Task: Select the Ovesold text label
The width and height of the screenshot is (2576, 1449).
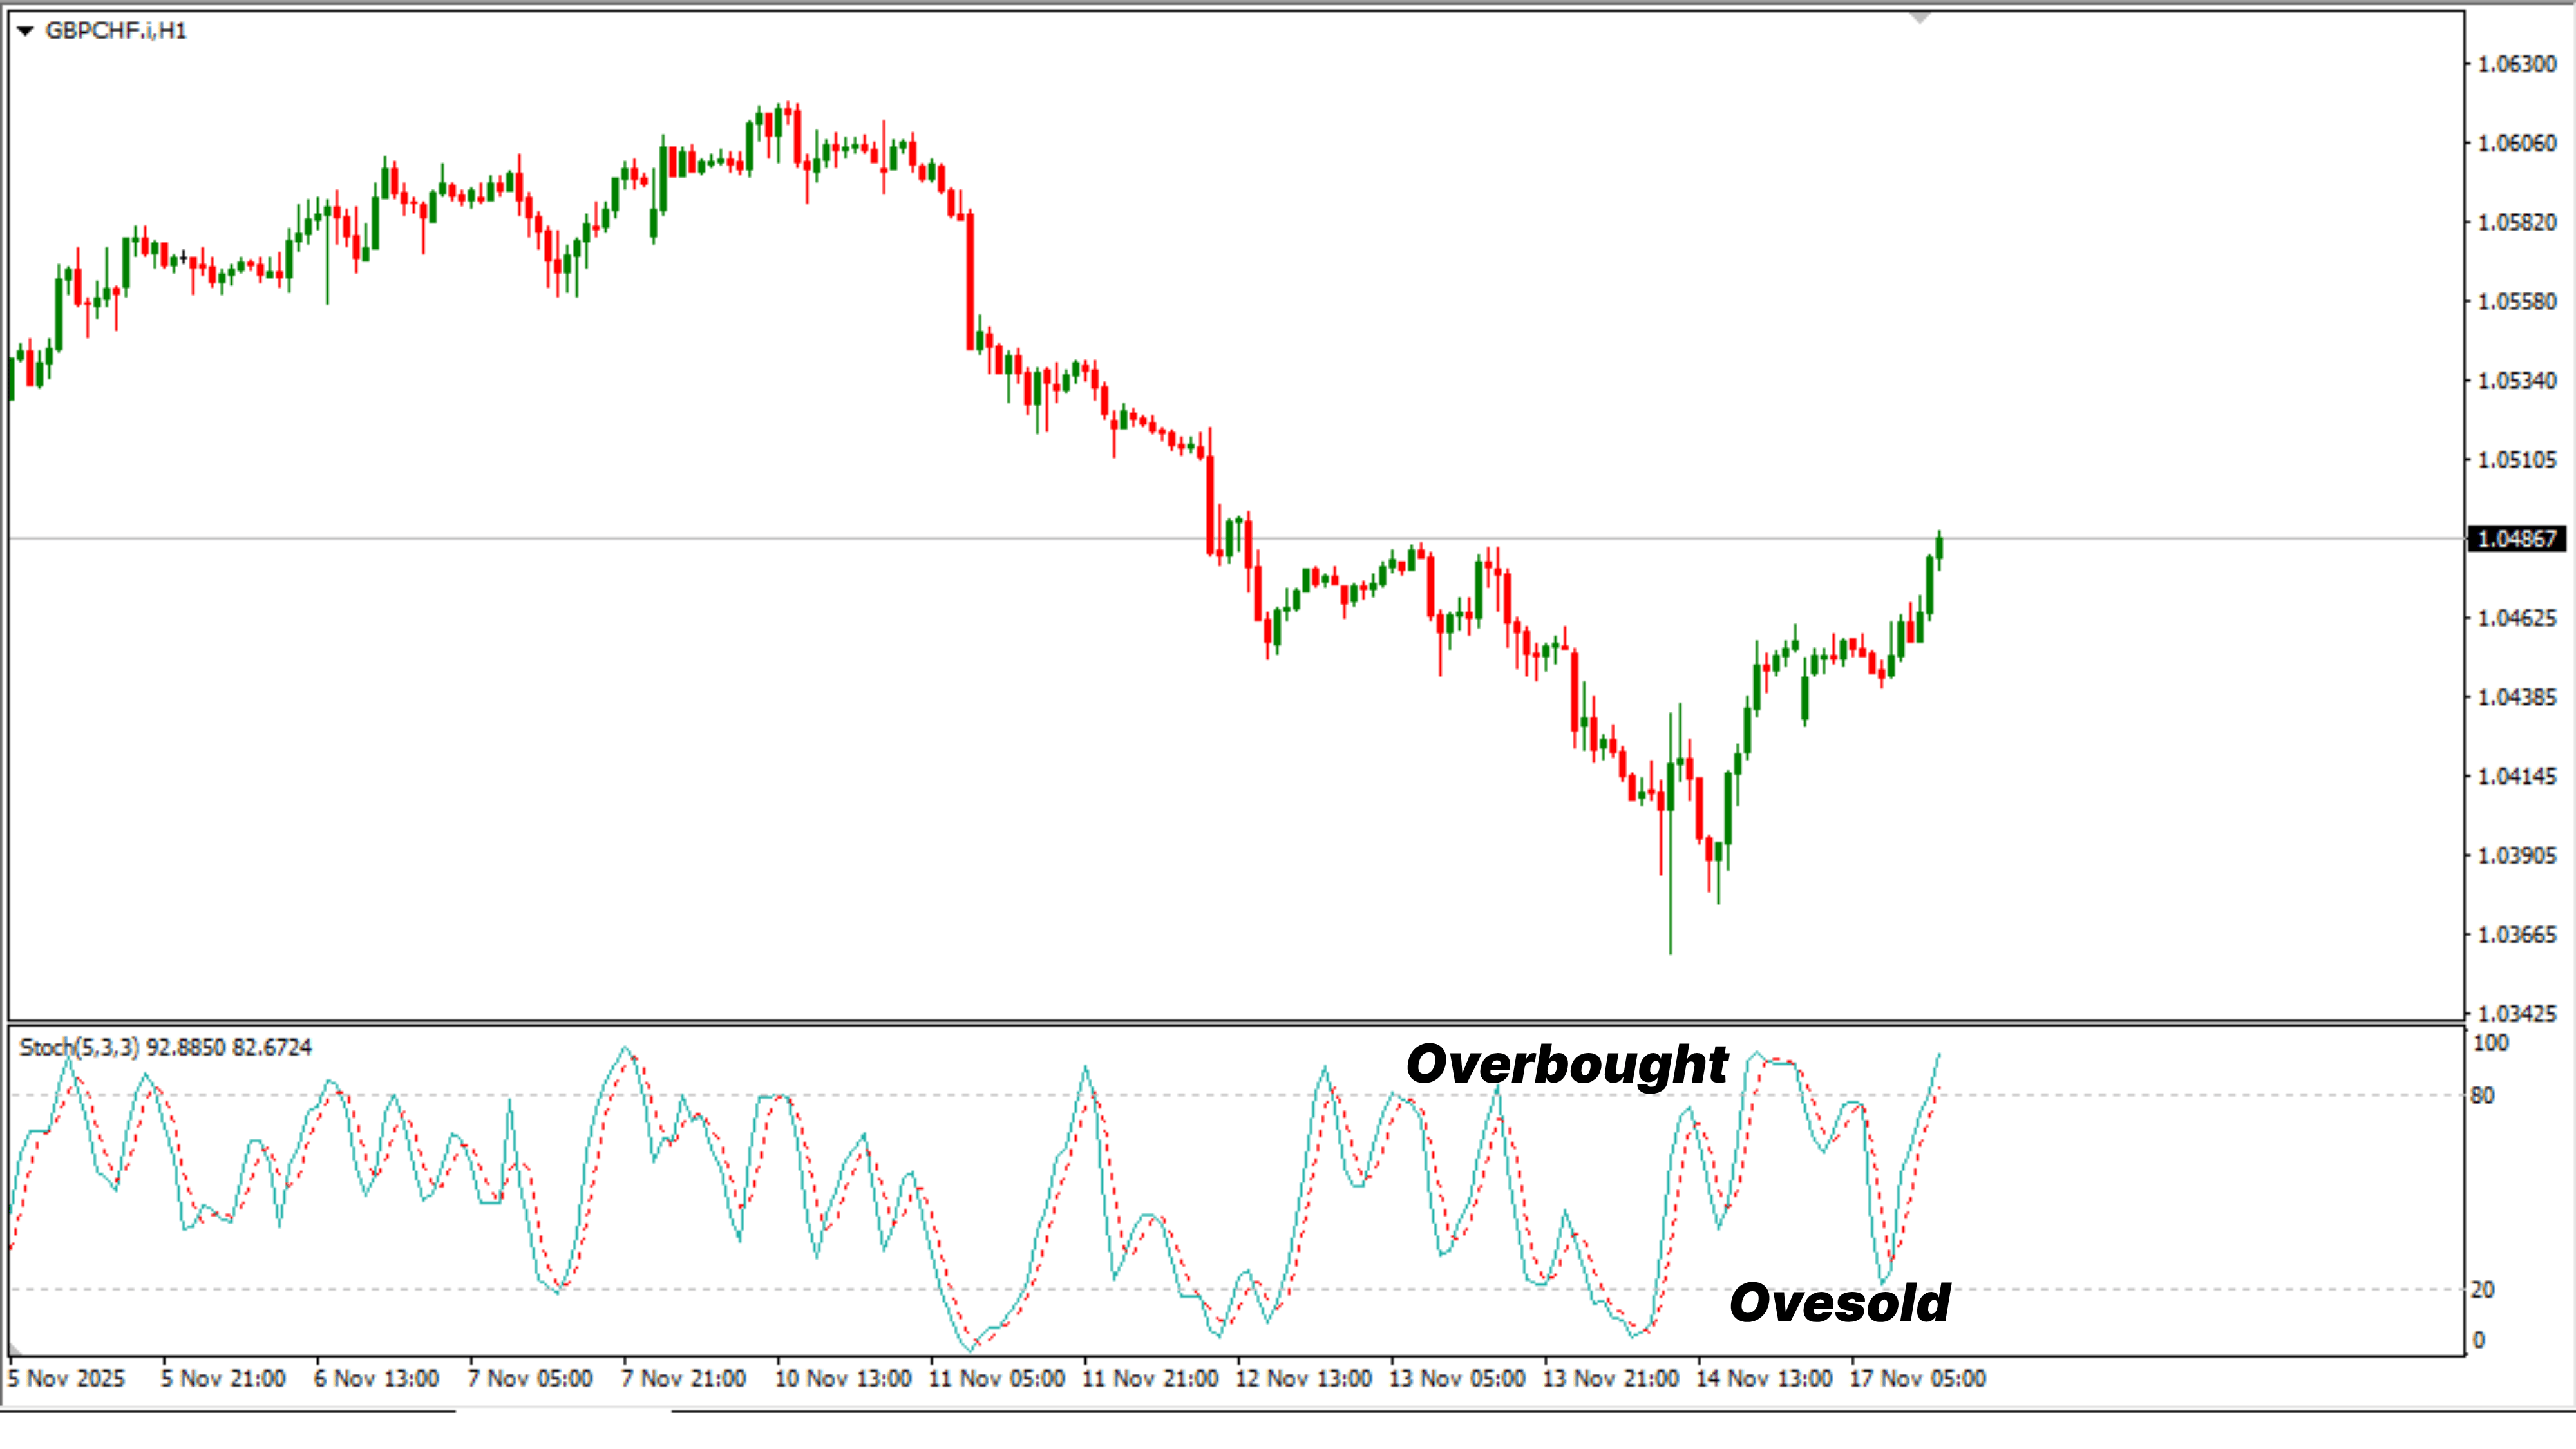Action: [x=1840, y=1303]
